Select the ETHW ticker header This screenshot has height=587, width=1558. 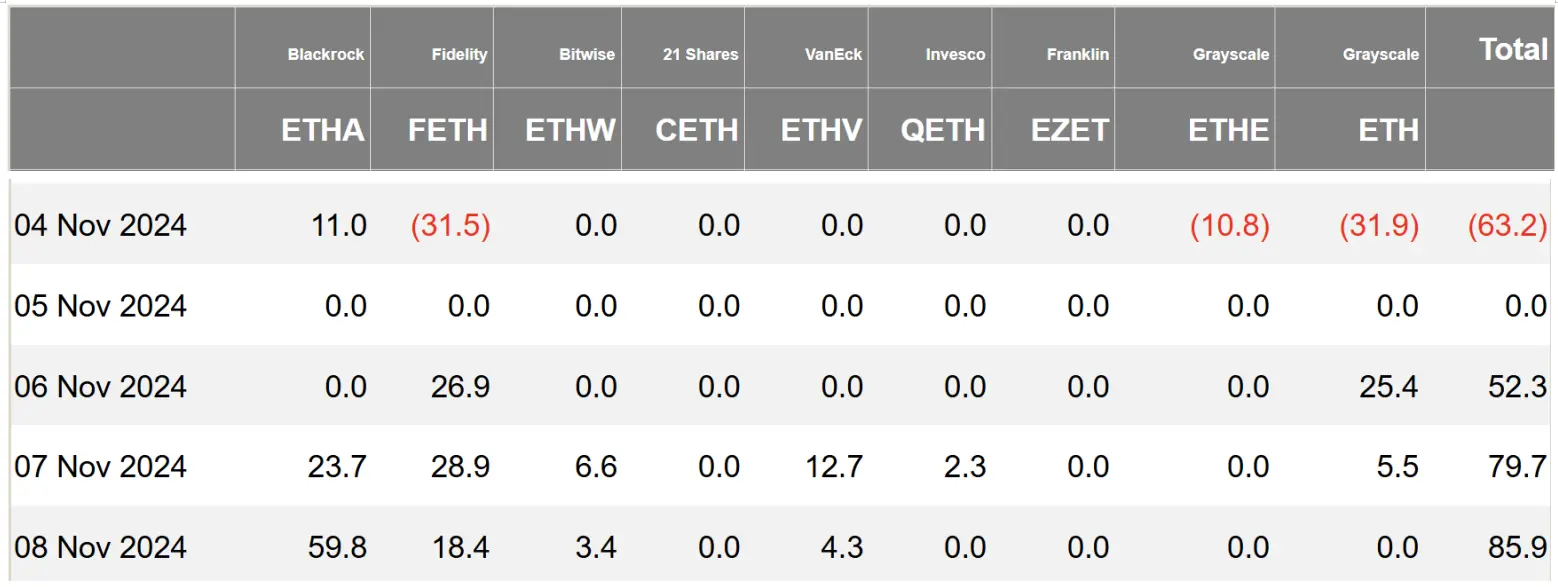point(570,130)
